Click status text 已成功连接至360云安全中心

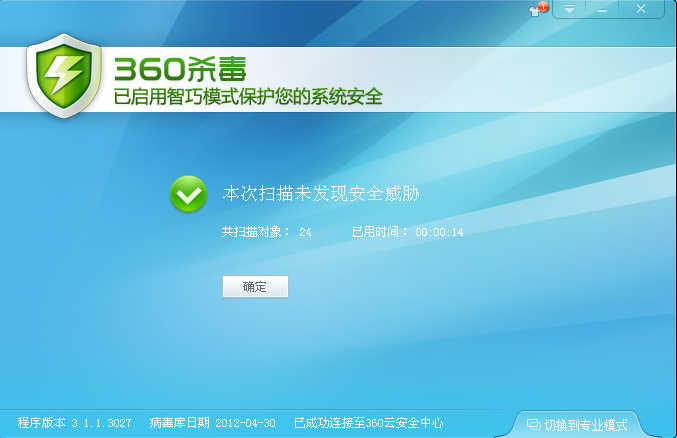click(369, 422)
